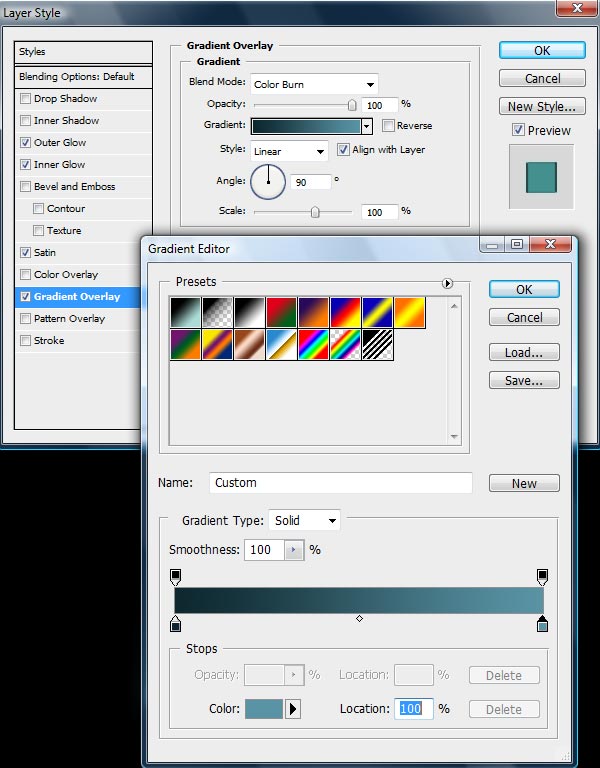Click the Smoothness stepper arrow

294,550
